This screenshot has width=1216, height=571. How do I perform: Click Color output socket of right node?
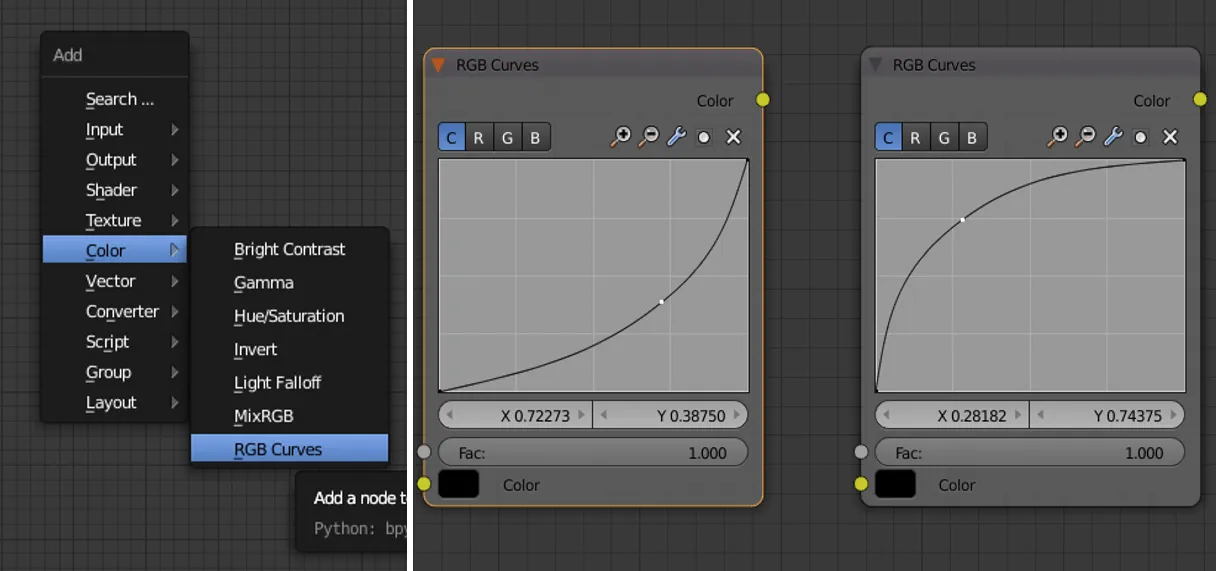coord(1200,100)
